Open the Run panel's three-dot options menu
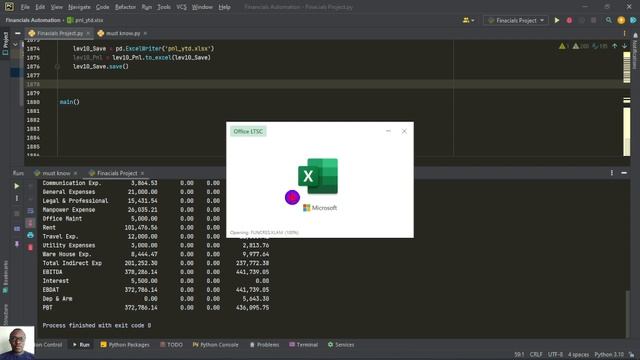This screenshot has height=360, width=640. click(611, 173)
